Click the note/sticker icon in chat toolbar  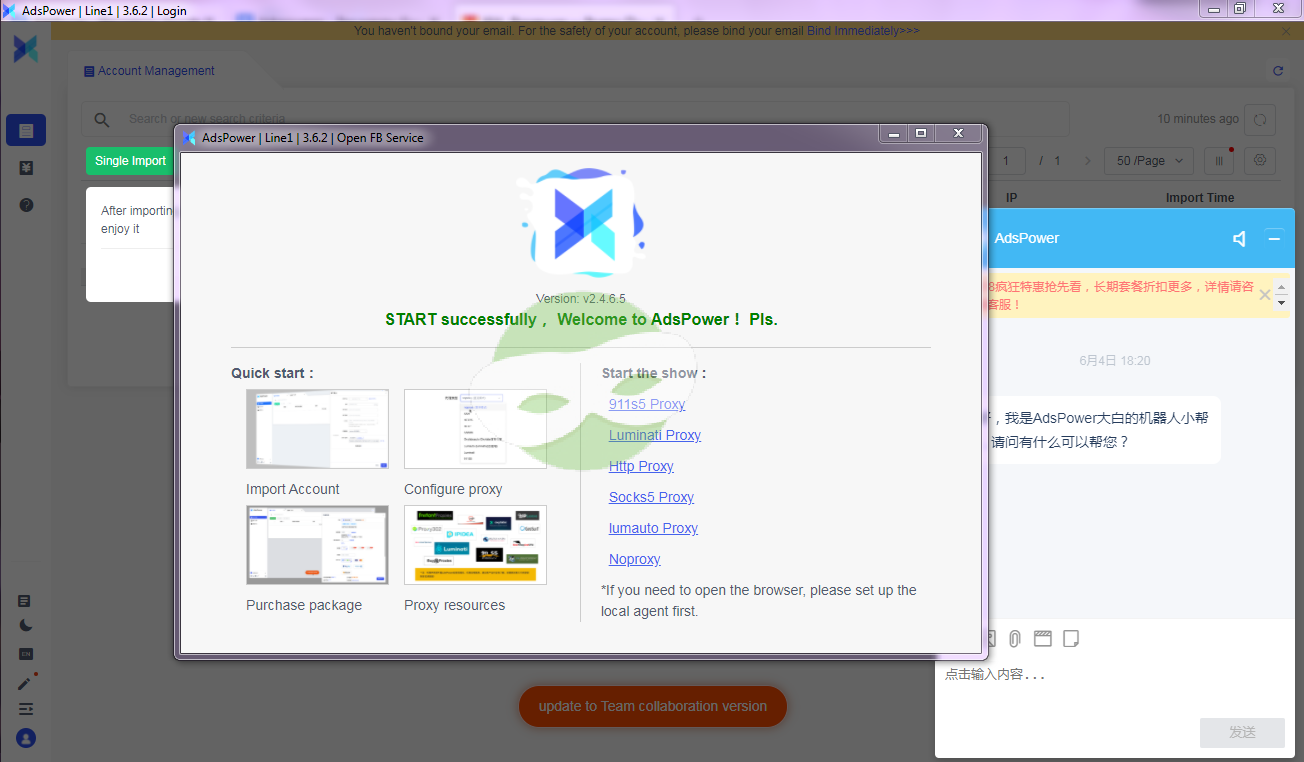(x=1071, y=638)
